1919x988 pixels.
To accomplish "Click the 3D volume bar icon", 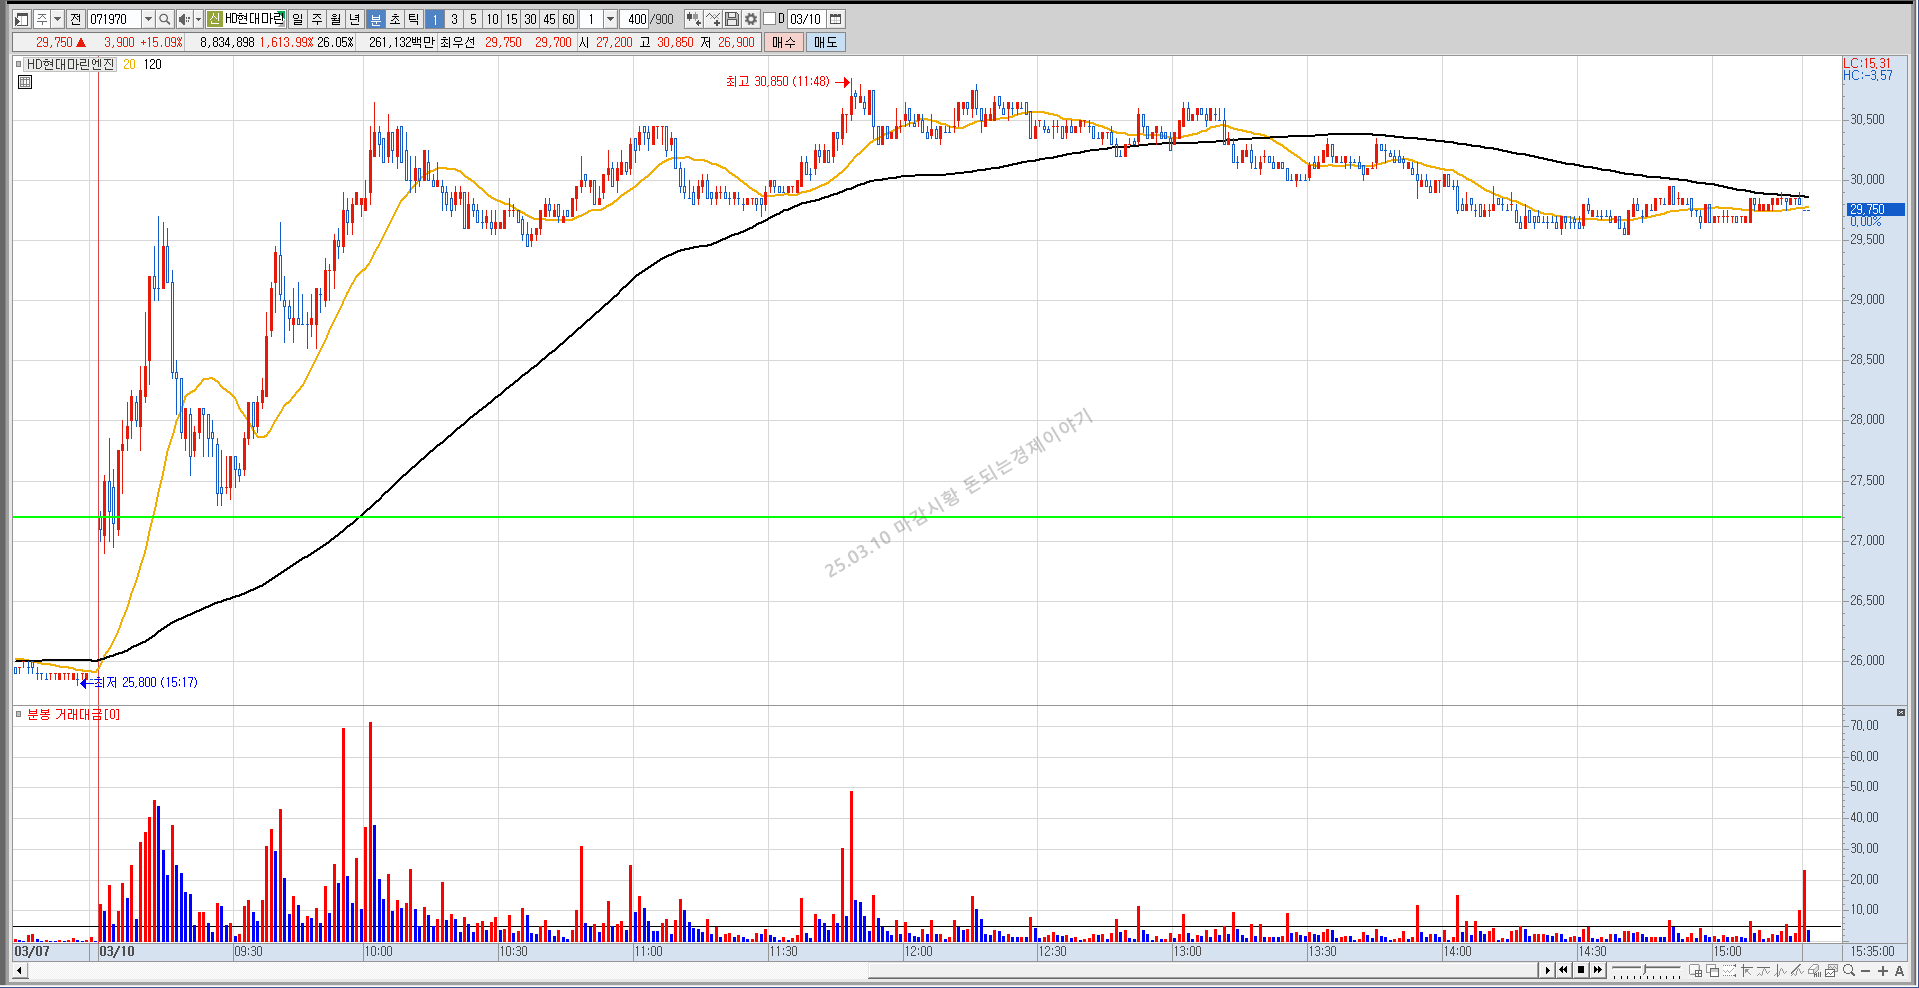I will 1814,970.
